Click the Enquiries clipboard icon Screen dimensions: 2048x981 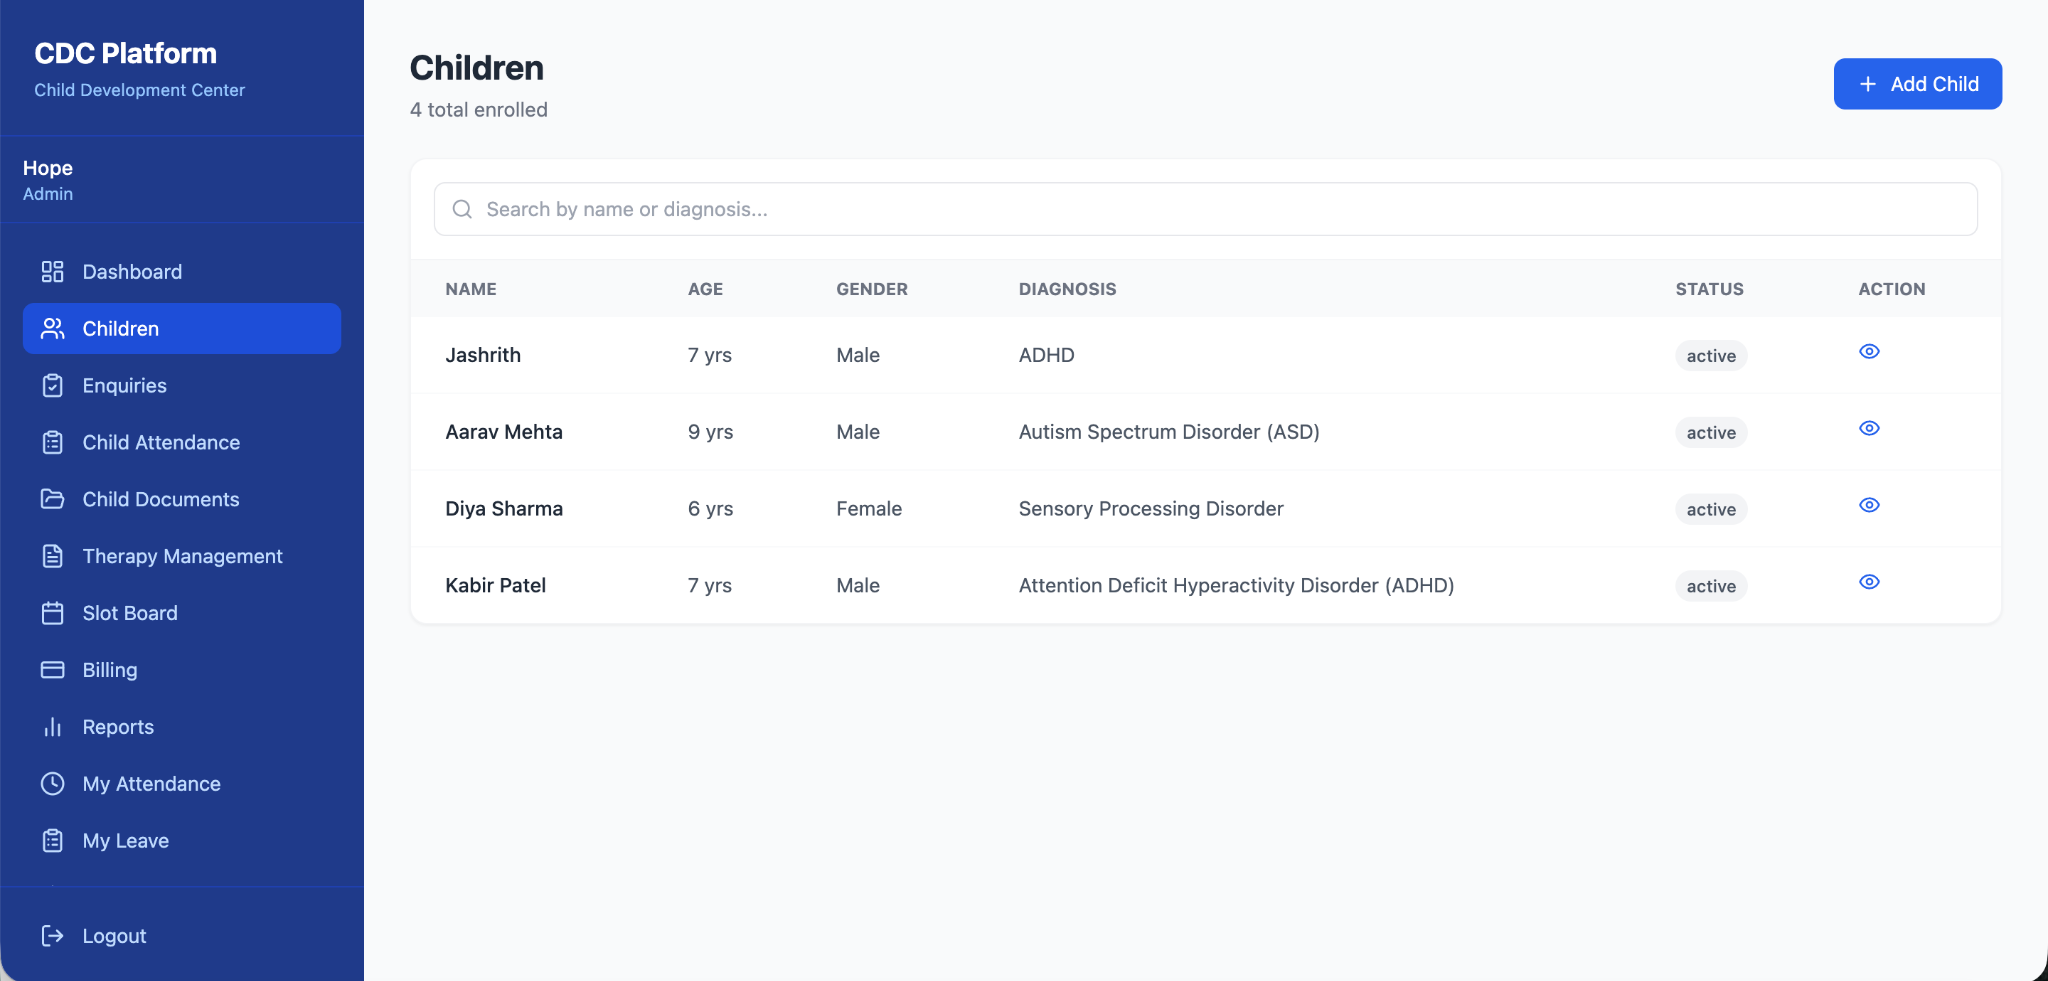(x=52, y=386)
